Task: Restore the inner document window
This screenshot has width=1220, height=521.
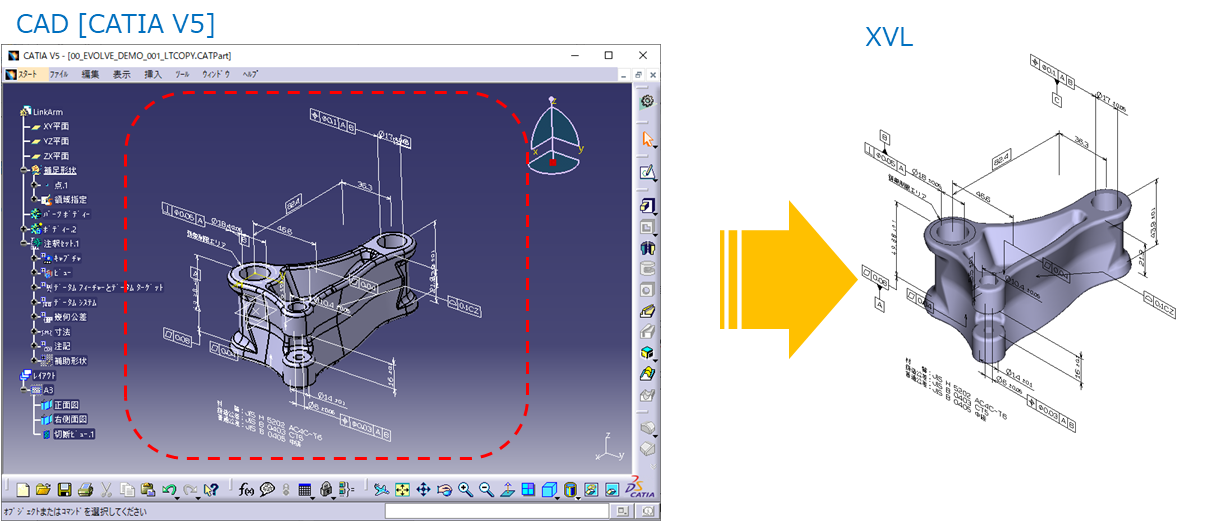Action: [638, 75]
